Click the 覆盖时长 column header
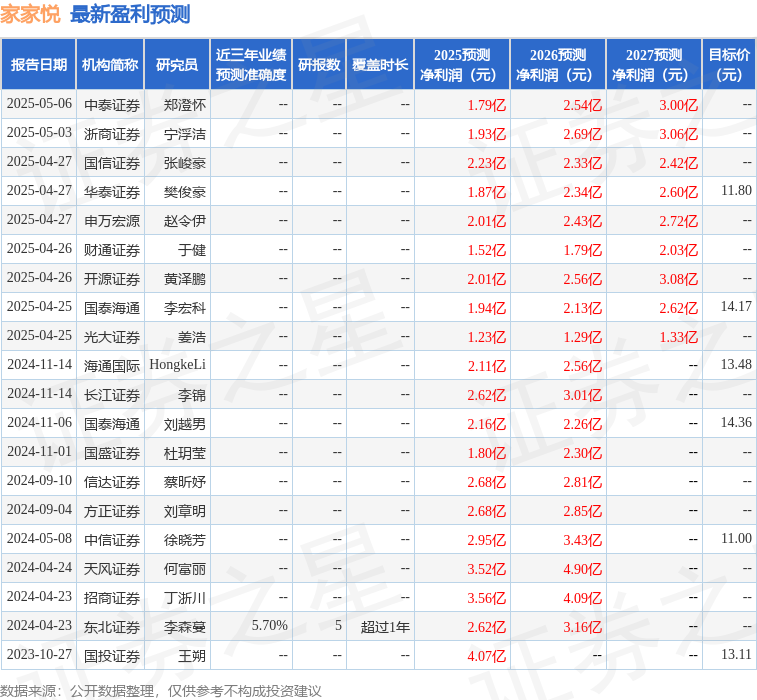757x700 pixels. [380, 65]
